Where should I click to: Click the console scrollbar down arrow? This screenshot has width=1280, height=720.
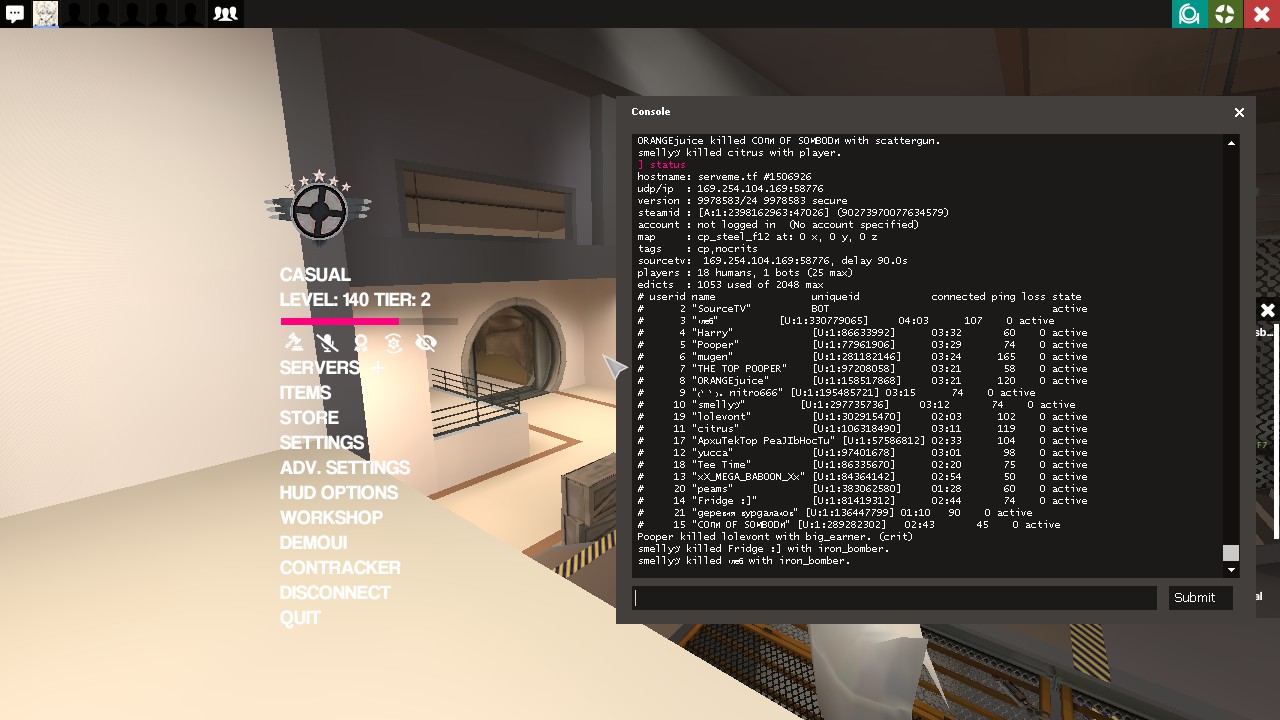point(1231,570)
